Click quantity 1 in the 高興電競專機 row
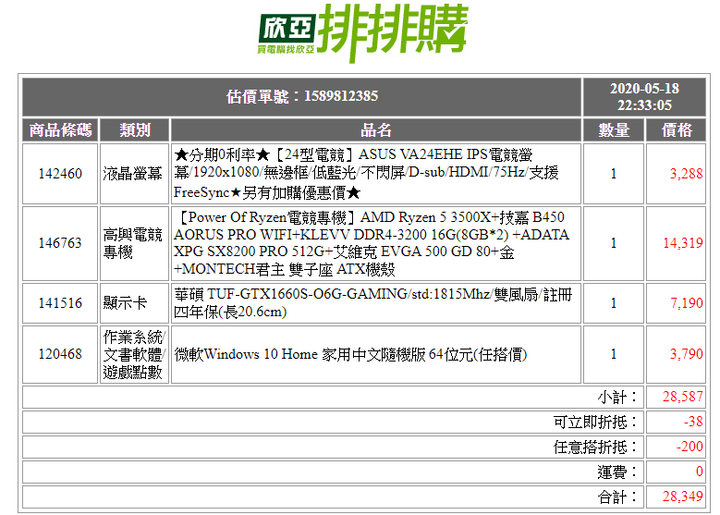Image resolution: width=720 pixels, height=515 pixels. [x=613, y=243]
